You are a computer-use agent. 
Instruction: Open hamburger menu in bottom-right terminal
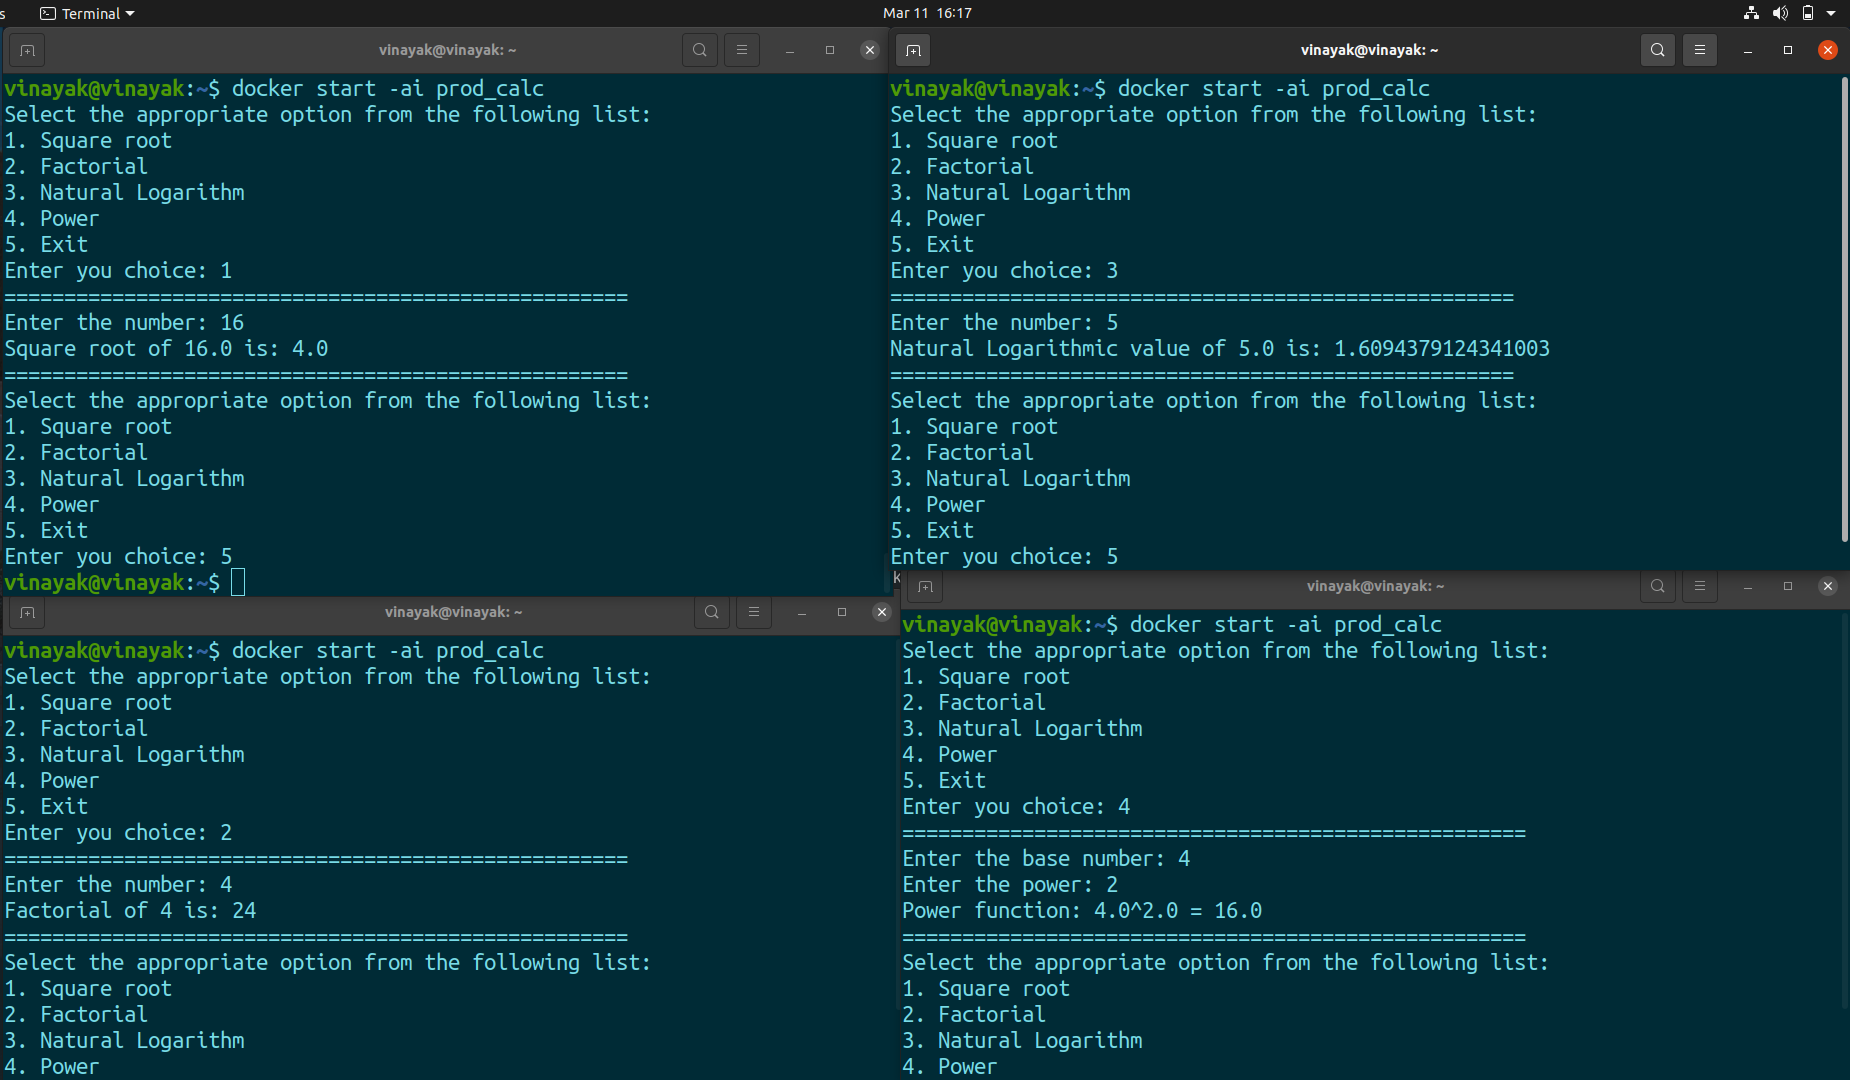1700,586
